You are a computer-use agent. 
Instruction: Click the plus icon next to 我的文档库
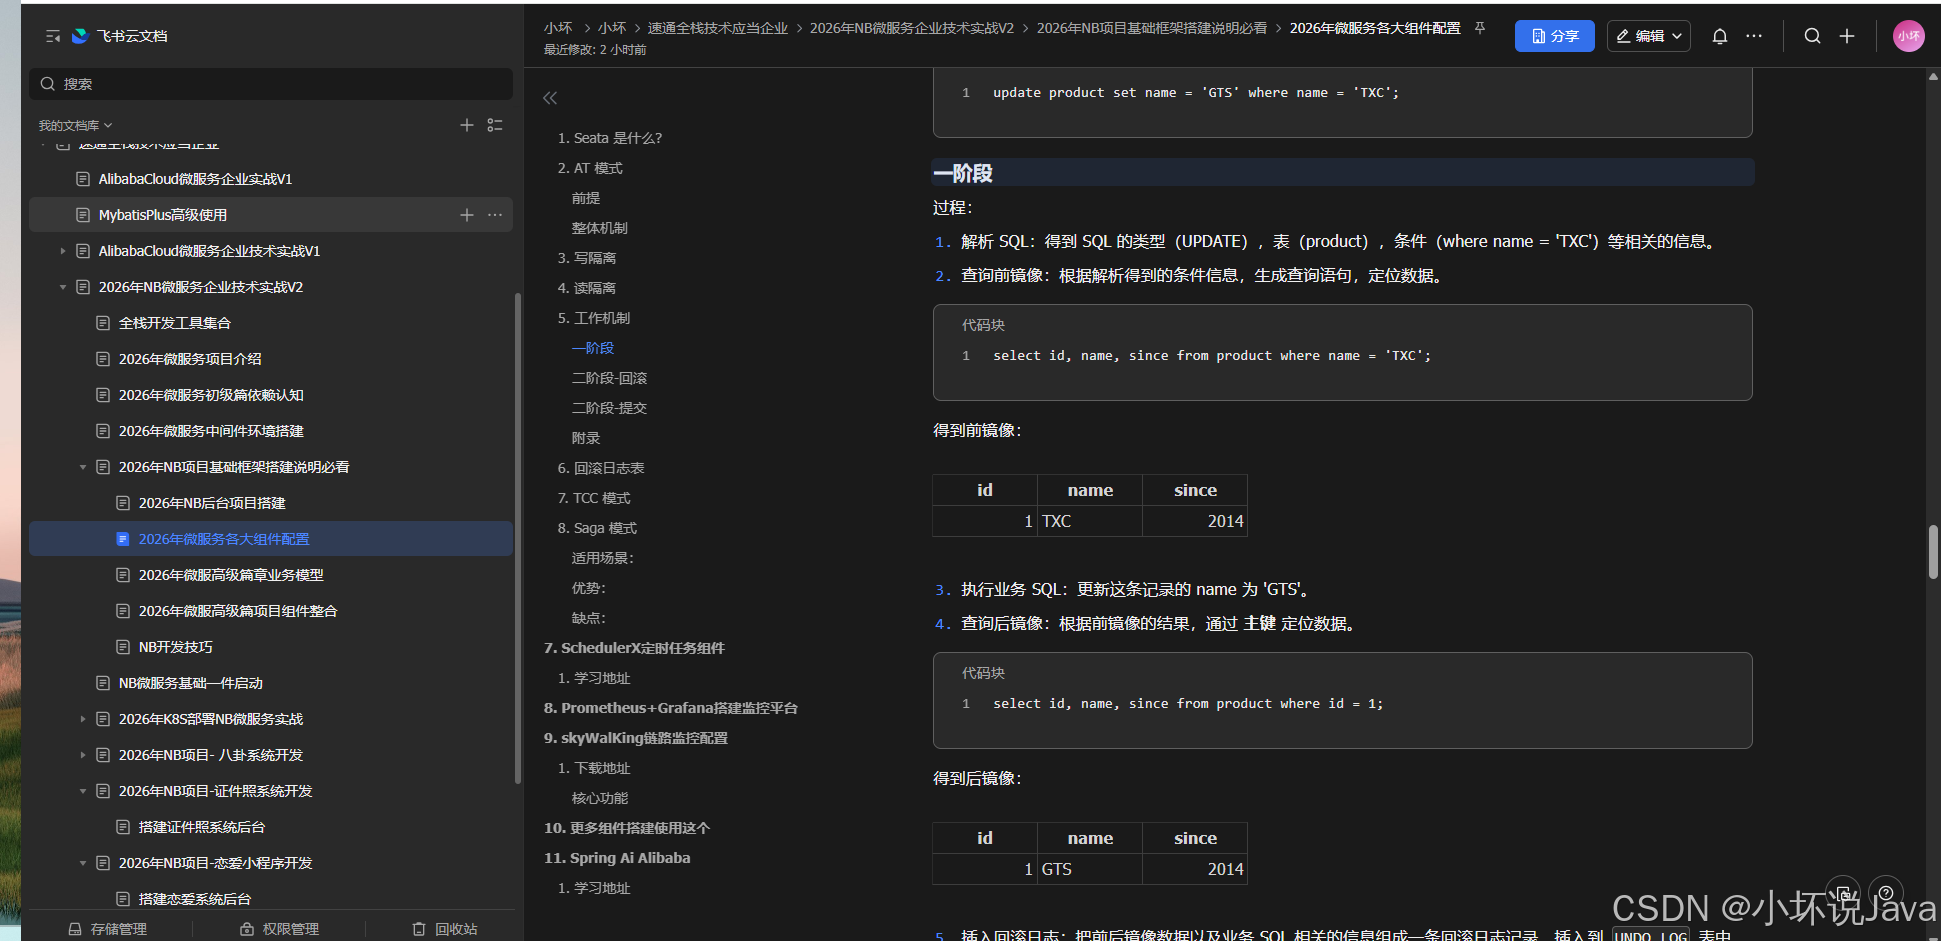466,125
